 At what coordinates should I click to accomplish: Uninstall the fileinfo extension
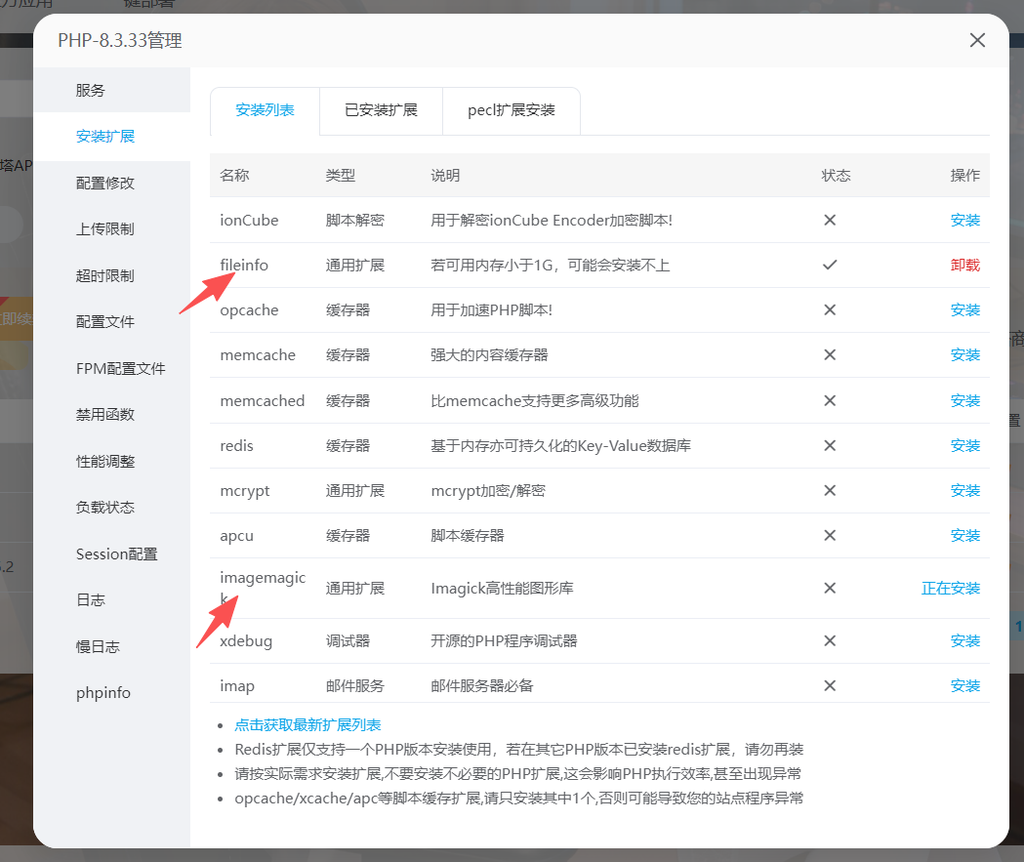click(x=965, y=265)
